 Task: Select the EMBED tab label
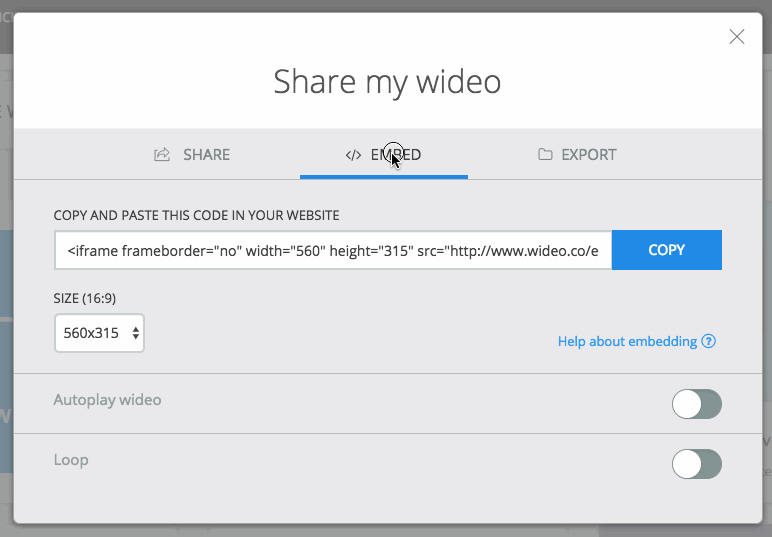(x=396, y=155)
